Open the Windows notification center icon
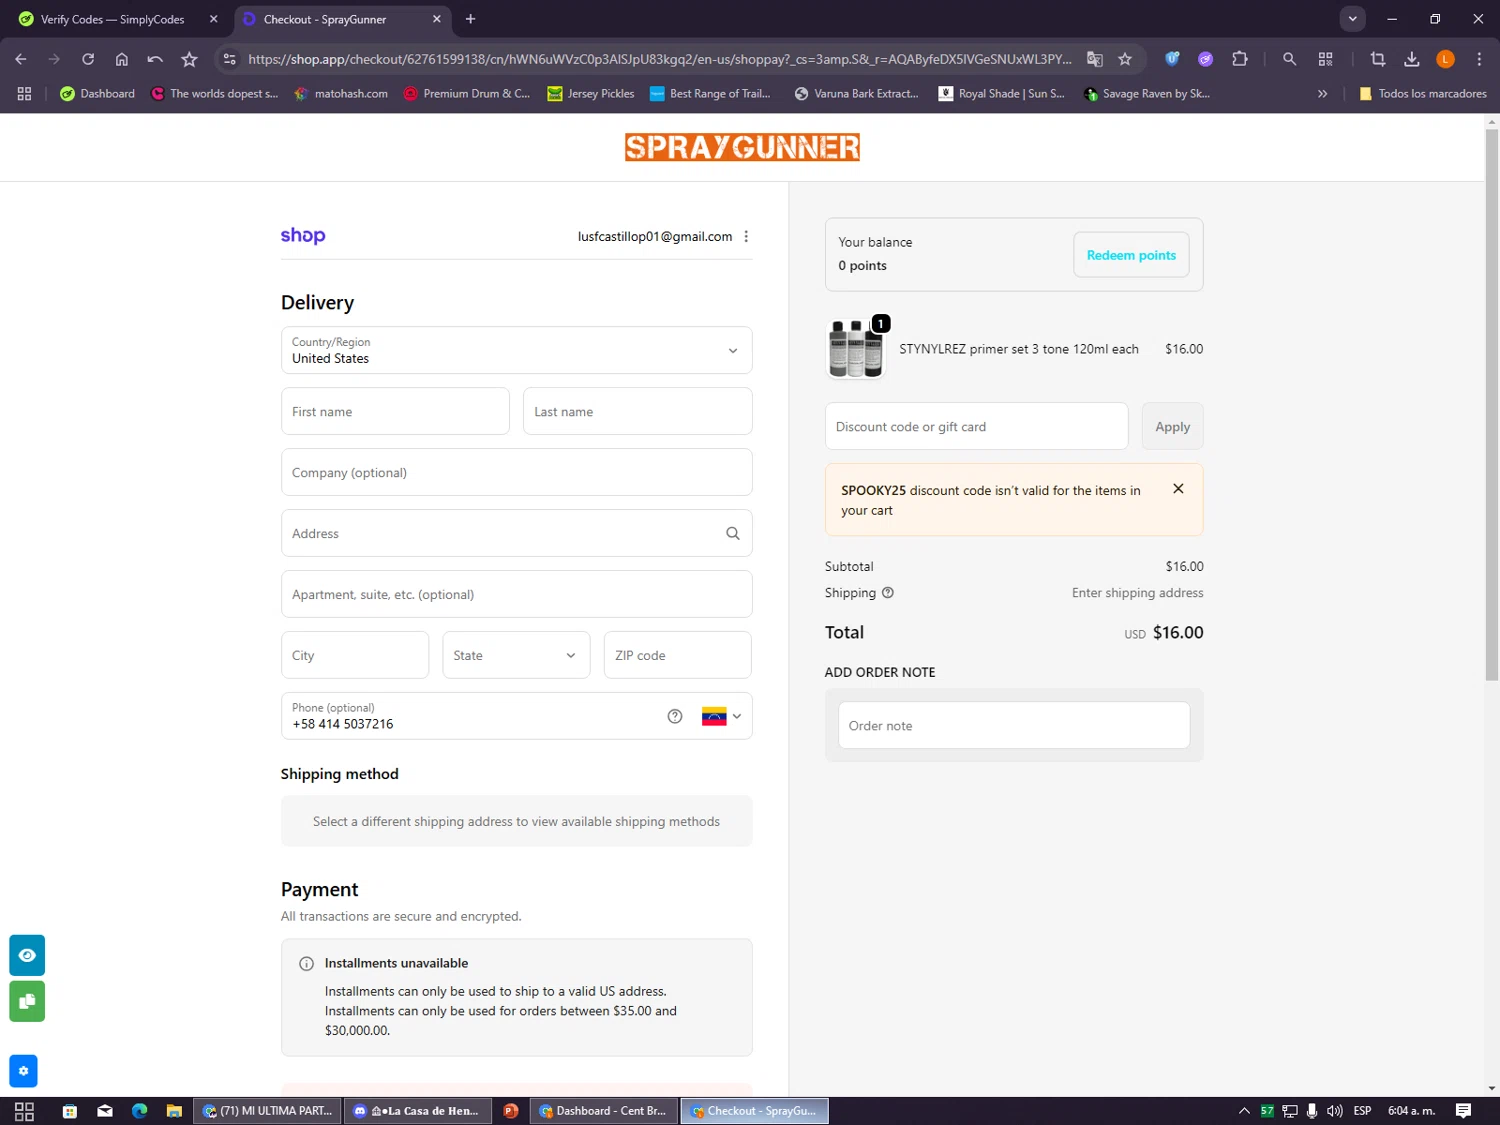 (x=1463, y=1111)
